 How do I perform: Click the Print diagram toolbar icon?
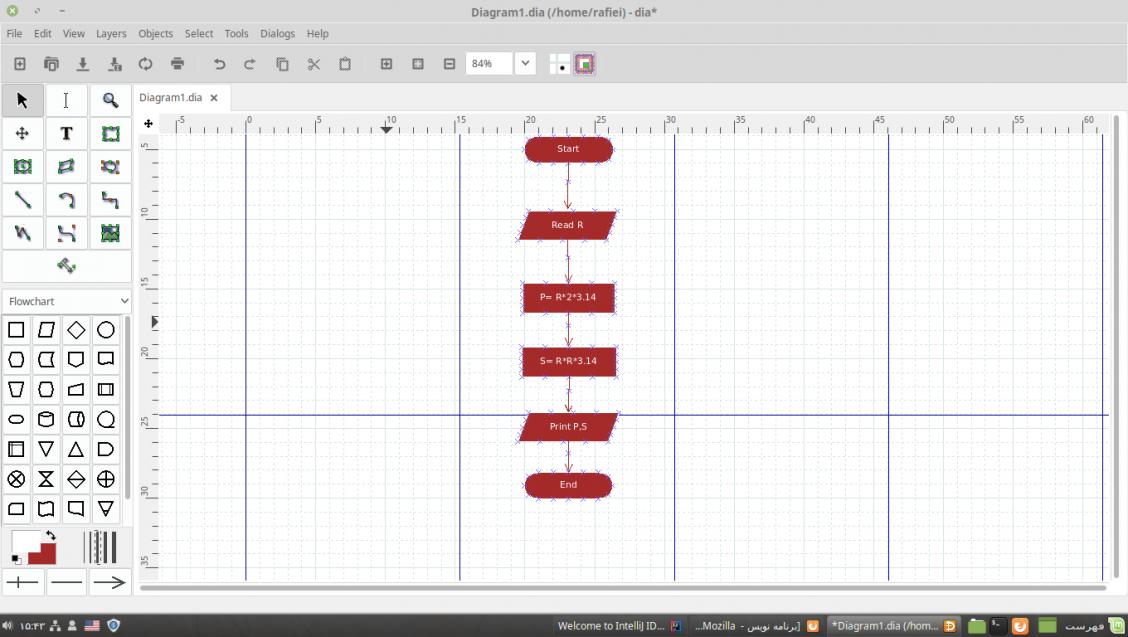177,64
